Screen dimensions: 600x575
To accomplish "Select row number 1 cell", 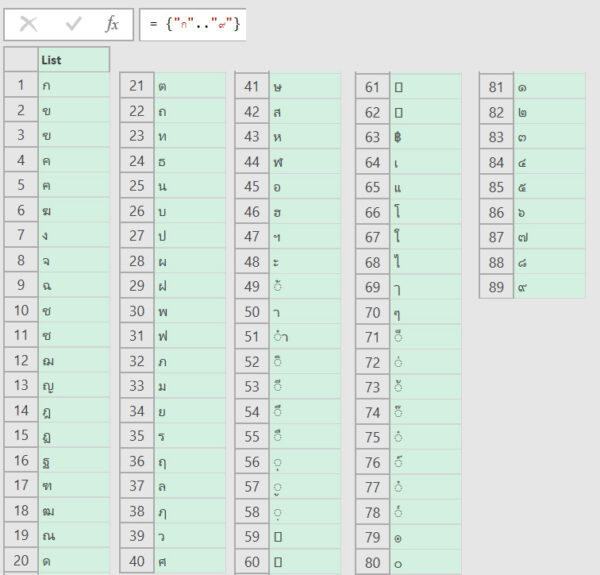I will point(21,85).
